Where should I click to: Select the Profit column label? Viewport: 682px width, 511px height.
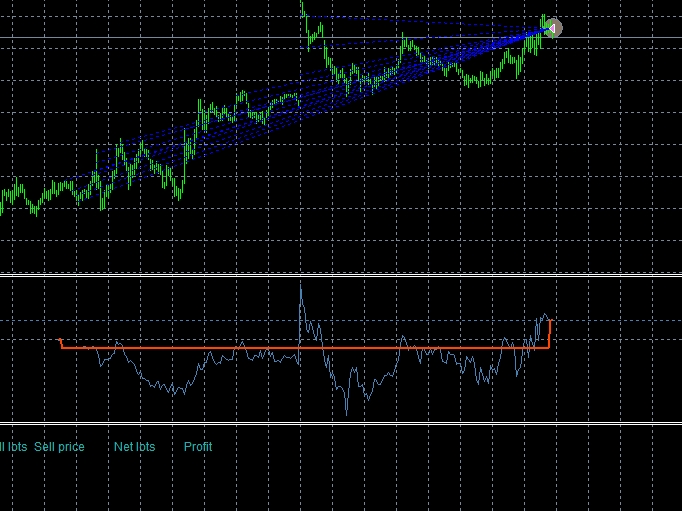198,447
